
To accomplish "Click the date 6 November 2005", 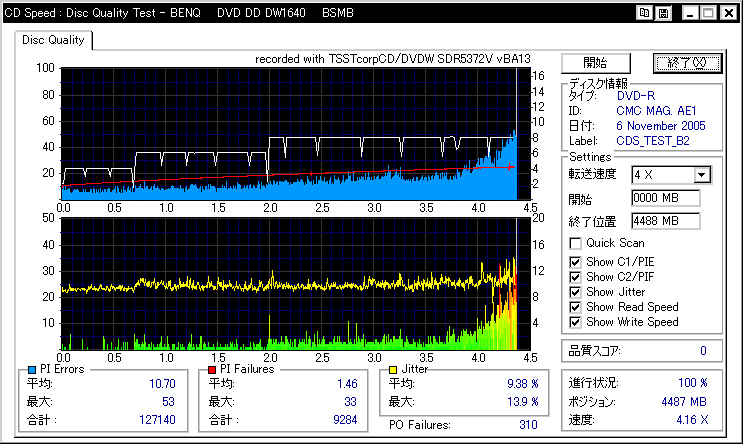I will click(661, 126).
